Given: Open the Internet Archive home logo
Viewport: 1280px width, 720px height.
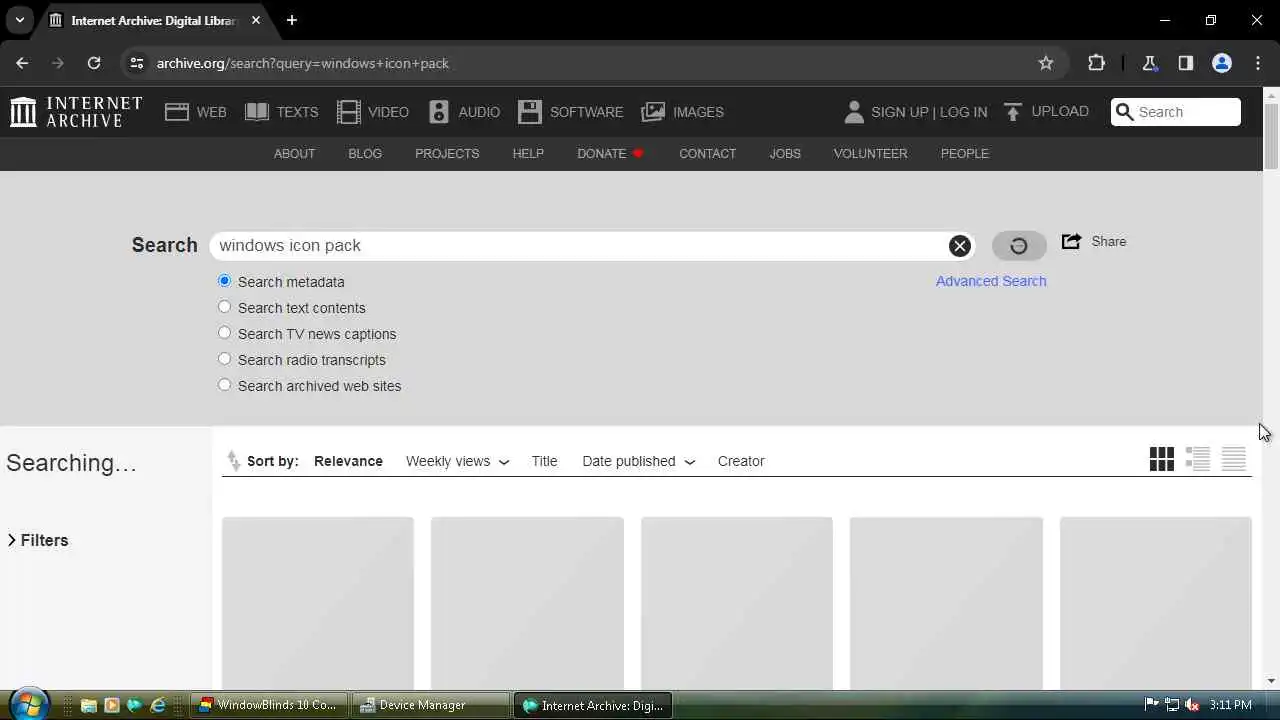Looking at the screenshot, I should [x=76, y=112].
